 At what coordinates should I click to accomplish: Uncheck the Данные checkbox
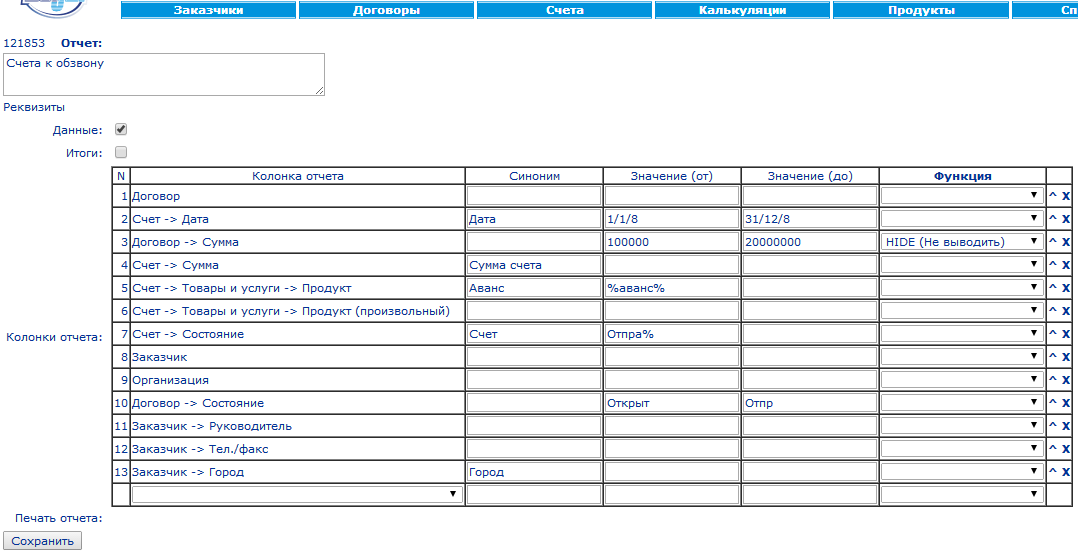(x=121, y=129)
